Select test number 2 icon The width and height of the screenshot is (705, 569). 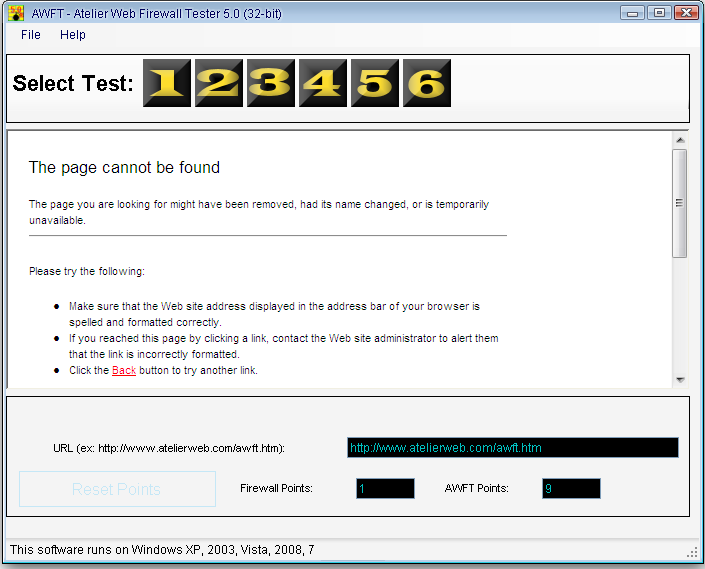click(x=219, y=83)
